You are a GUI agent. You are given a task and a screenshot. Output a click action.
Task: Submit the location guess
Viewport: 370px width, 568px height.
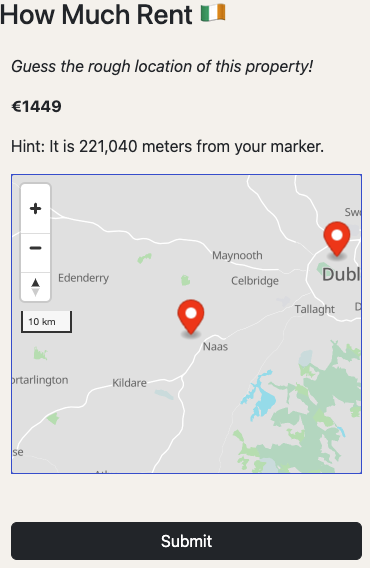tap(186, 541)
